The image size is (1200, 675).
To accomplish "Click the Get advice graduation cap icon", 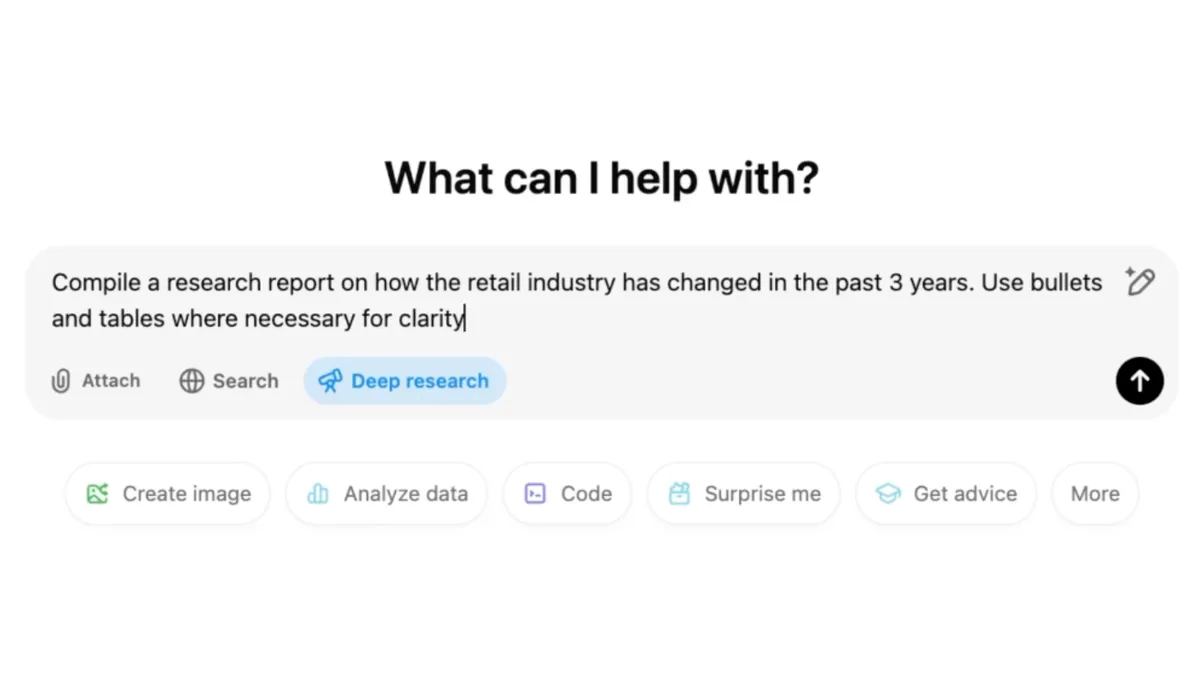I will (x=888, y=493).
